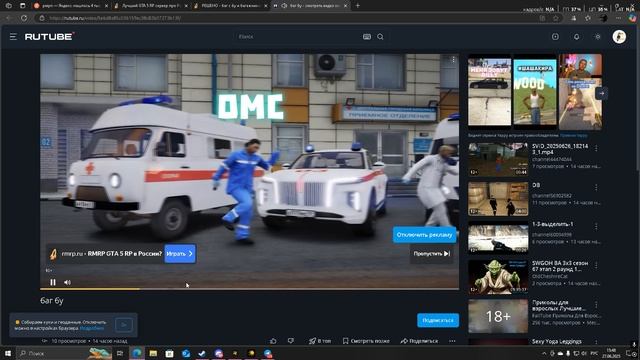Show hidden system tray icons
Screen dimensions: 640x360
pyautogui.click(x=544, y=353)
